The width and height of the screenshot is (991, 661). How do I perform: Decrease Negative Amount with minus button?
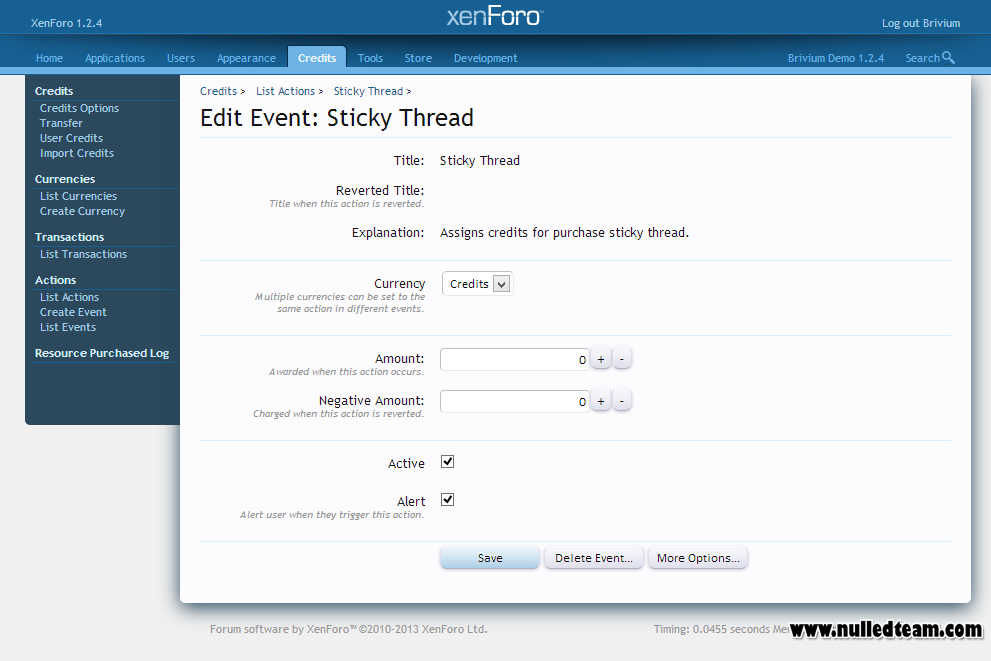(622, 401)
